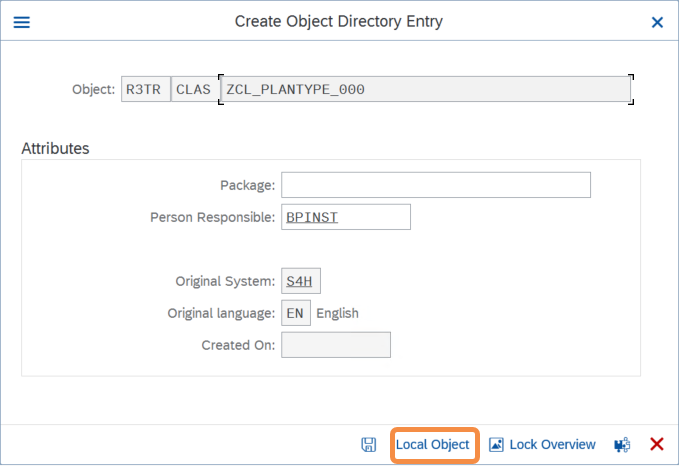
Task: Close the Create Object Directory Entry dialog
Action: pos(657,21)
